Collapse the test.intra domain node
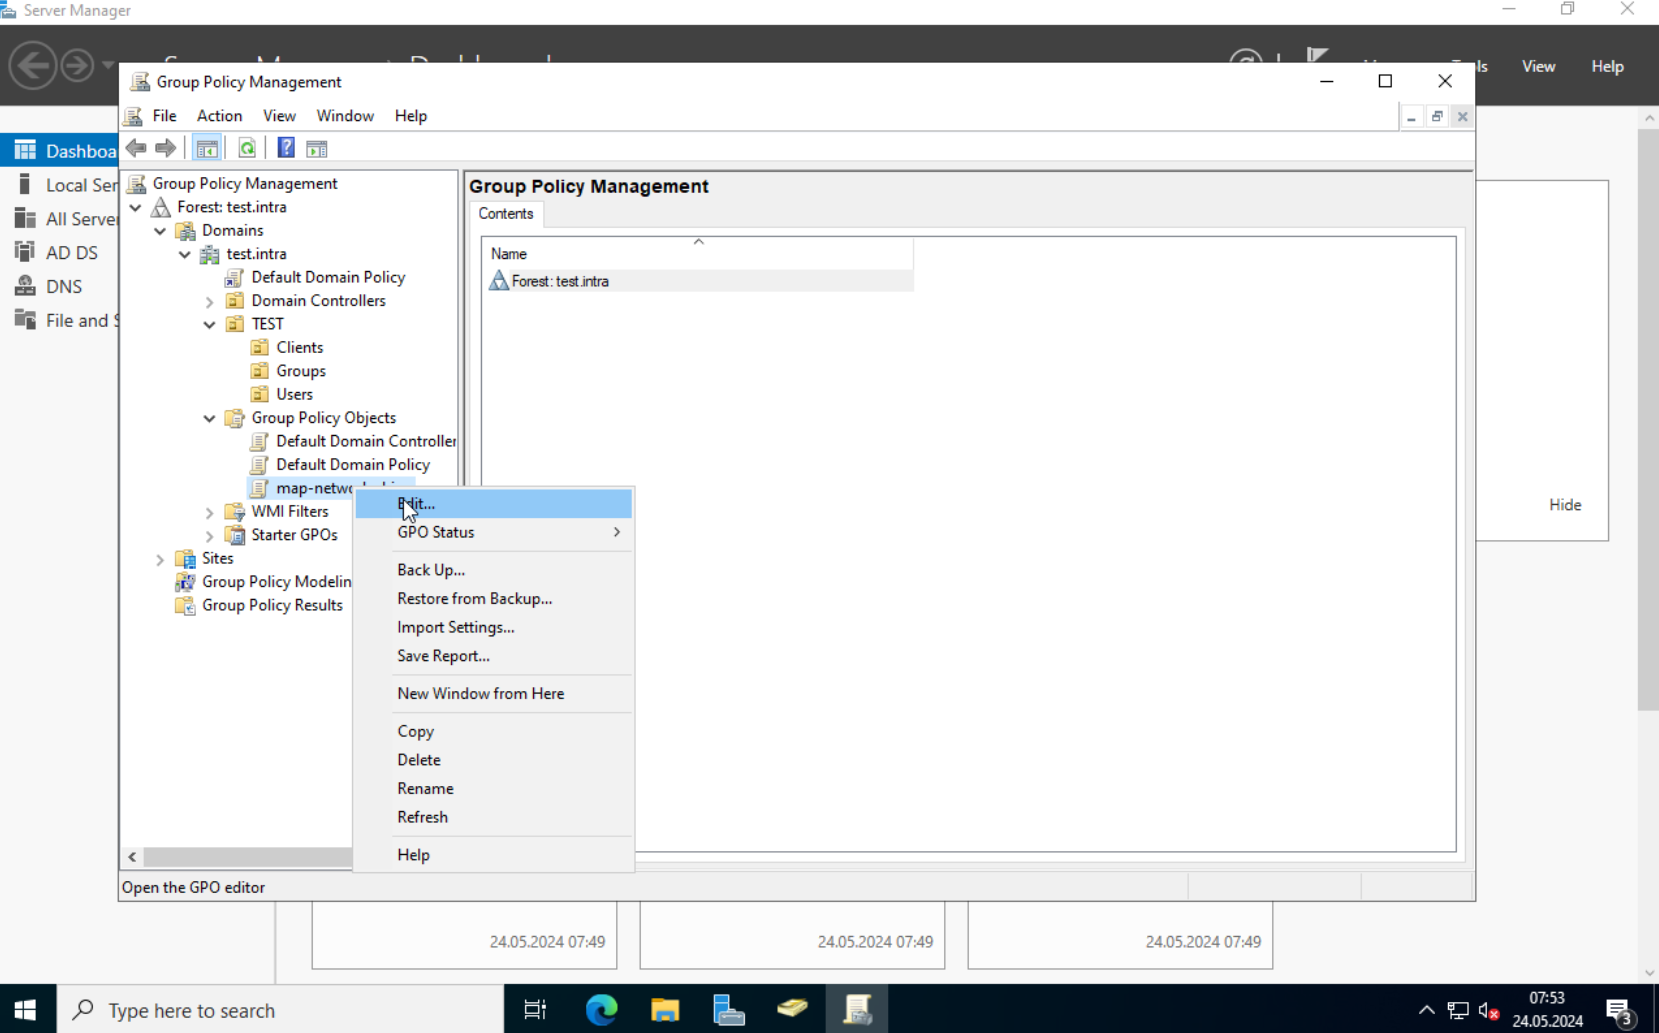The height and width of the screenshot is (1033, 1659). (185, 254)
